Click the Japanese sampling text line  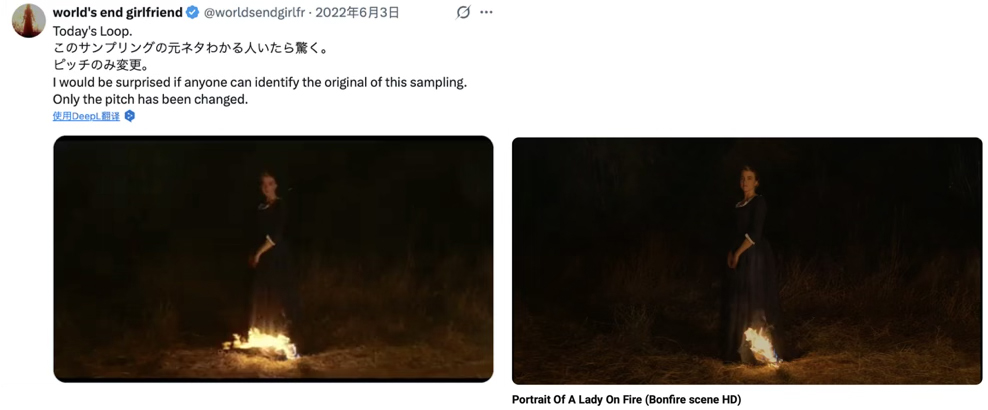(x=189, y=48)
